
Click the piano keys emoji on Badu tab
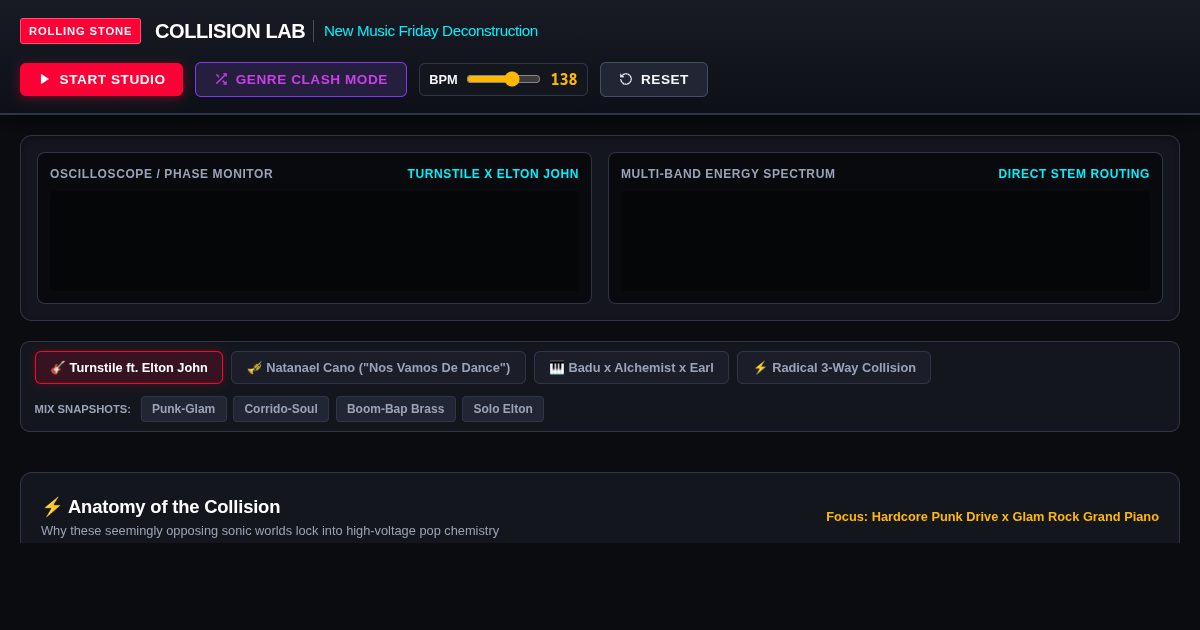(557, 368)
